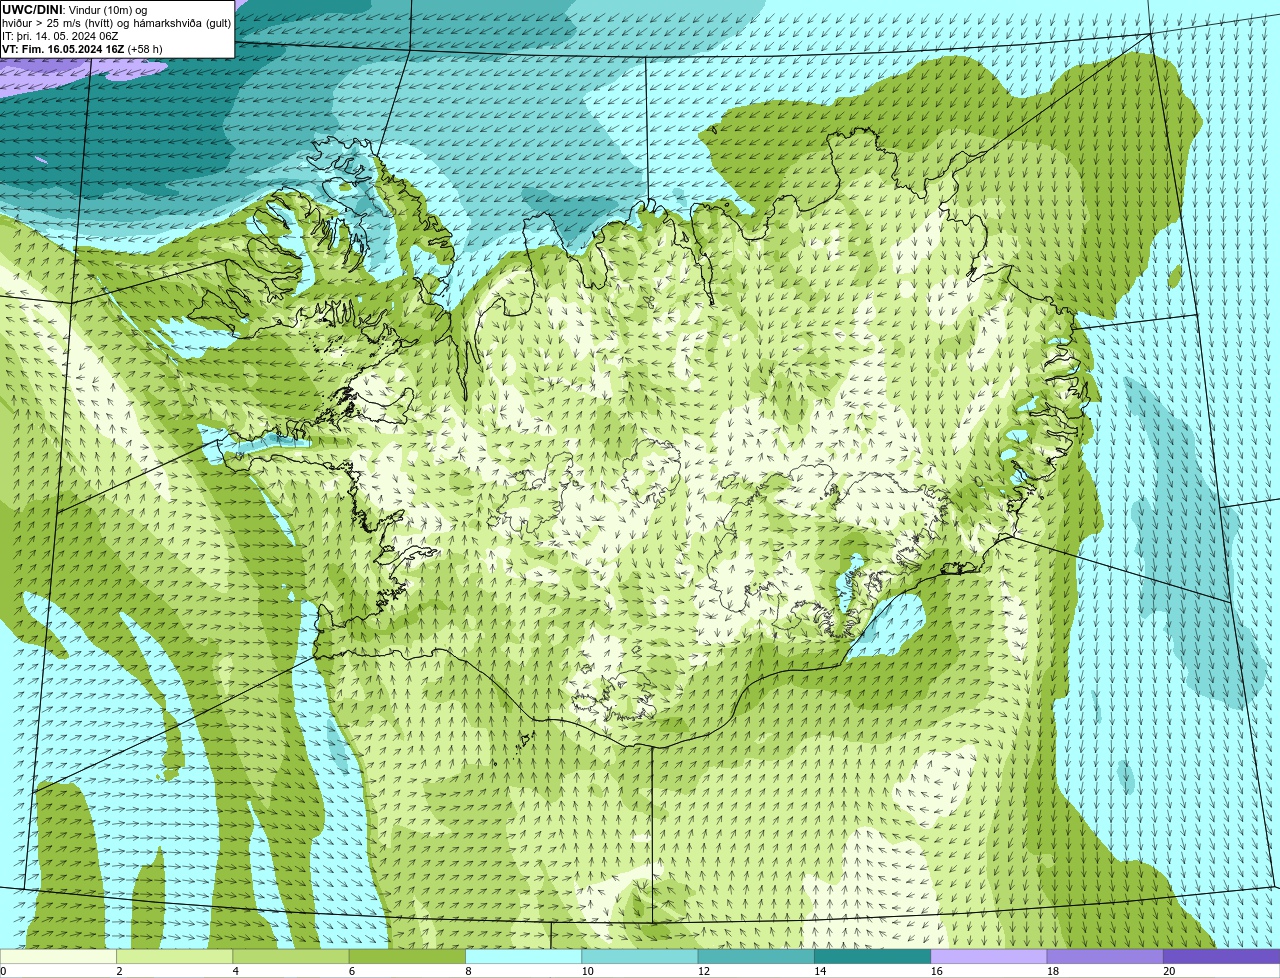Click the title text "UWC/DINI: Vindur (10m) og"

[x=74, y=10]
